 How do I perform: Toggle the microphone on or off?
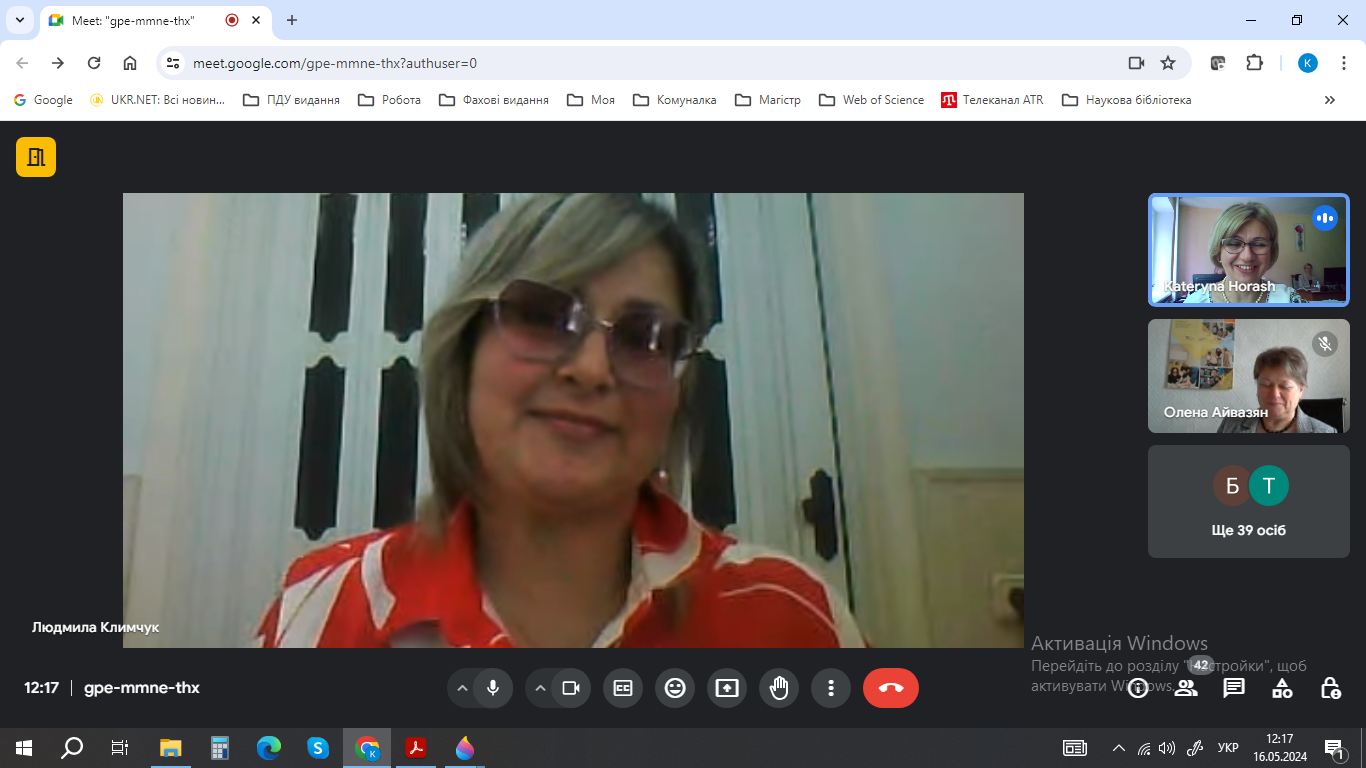coord(492,688)
